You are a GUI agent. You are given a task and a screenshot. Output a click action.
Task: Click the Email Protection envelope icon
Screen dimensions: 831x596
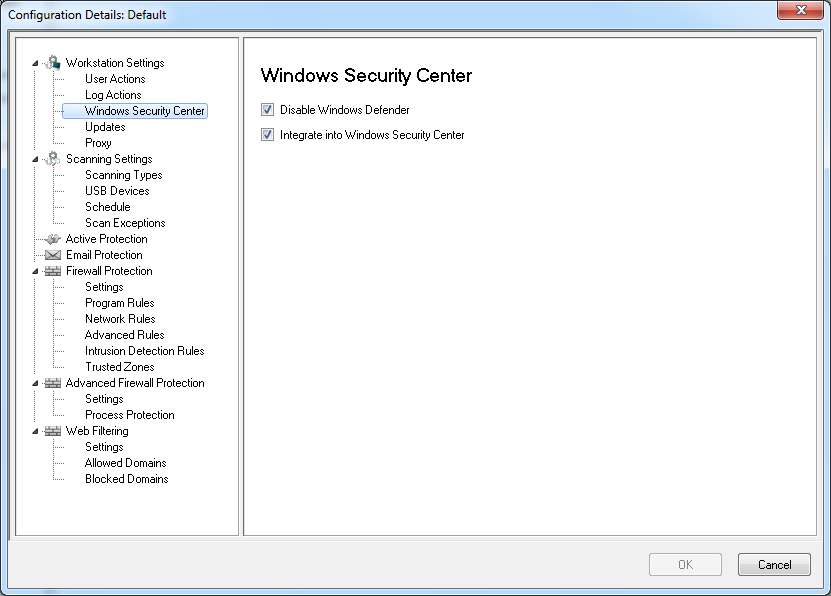pos(53,255)
